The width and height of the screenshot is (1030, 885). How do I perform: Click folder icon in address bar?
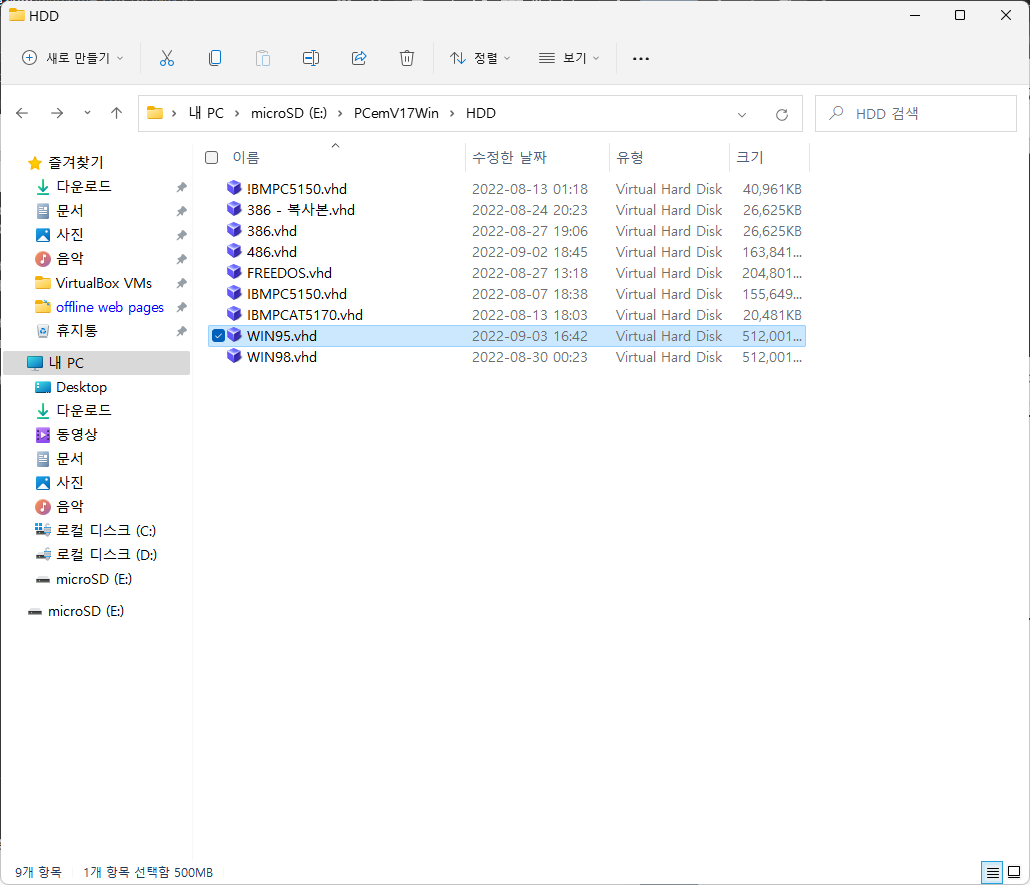(155, 113)
